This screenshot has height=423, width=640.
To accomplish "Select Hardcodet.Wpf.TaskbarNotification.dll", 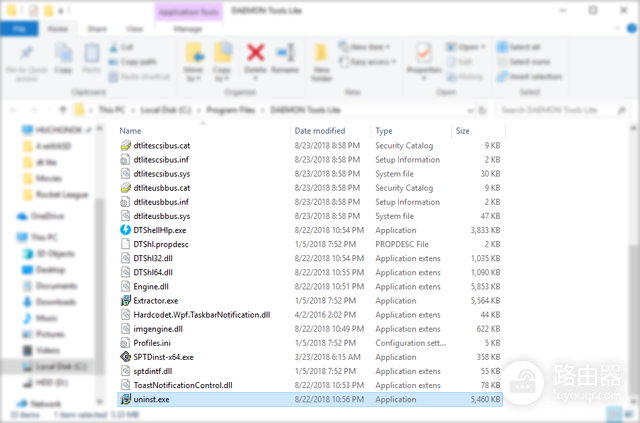I will [202, 315].
